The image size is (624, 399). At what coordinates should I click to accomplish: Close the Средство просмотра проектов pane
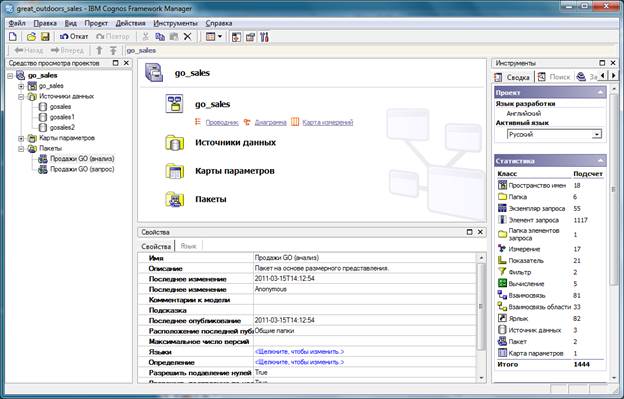[126, 63]
